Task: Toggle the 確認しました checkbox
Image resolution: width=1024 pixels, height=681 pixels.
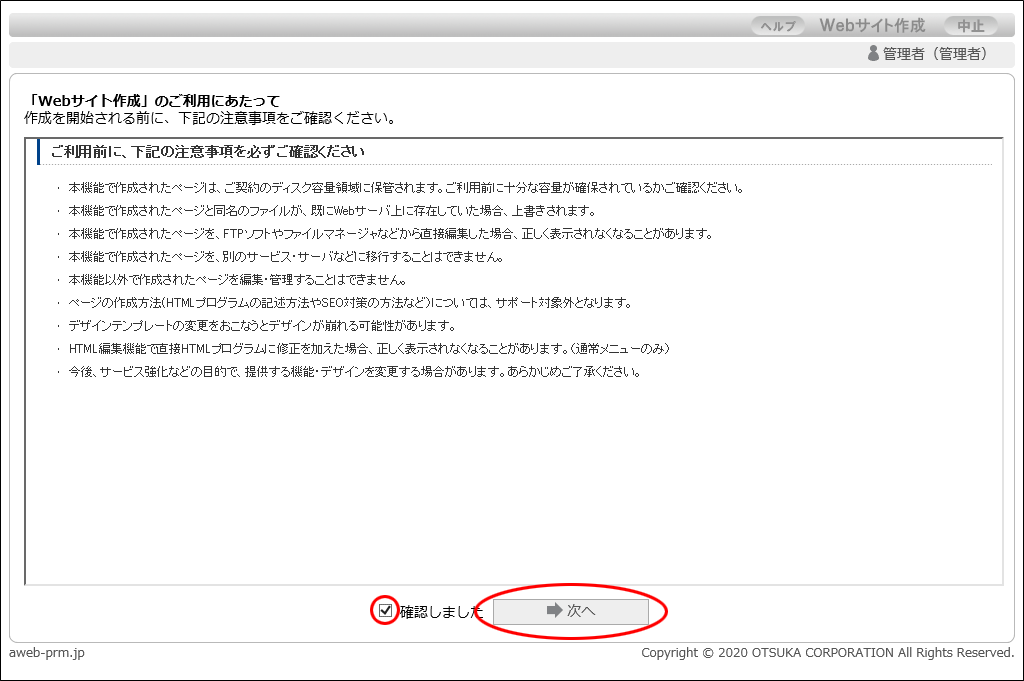Action: (385, 610)
